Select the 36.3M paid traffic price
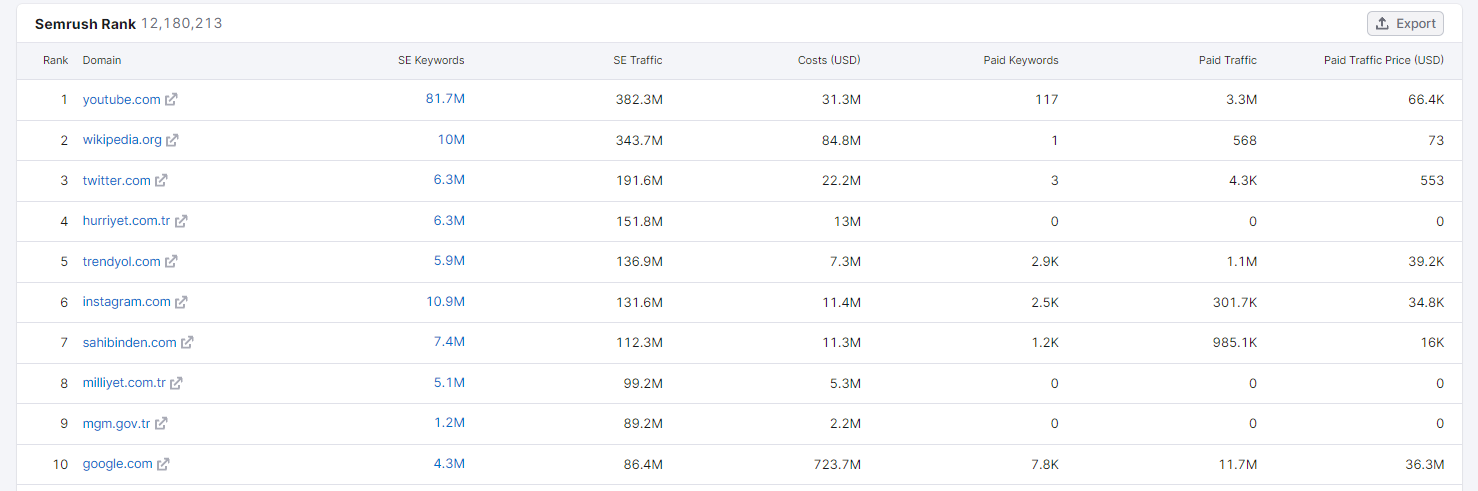The height and width of the screenshot is (491, 1478). [x=1426, y=464]
